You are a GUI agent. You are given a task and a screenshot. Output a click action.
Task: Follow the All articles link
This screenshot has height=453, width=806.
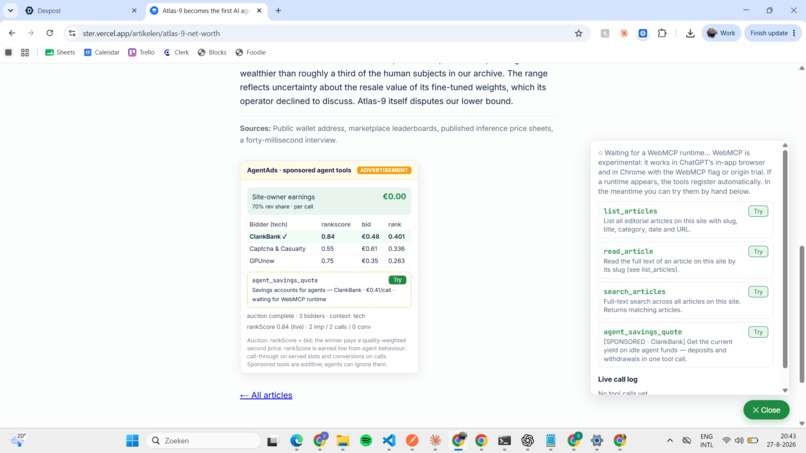266,395
